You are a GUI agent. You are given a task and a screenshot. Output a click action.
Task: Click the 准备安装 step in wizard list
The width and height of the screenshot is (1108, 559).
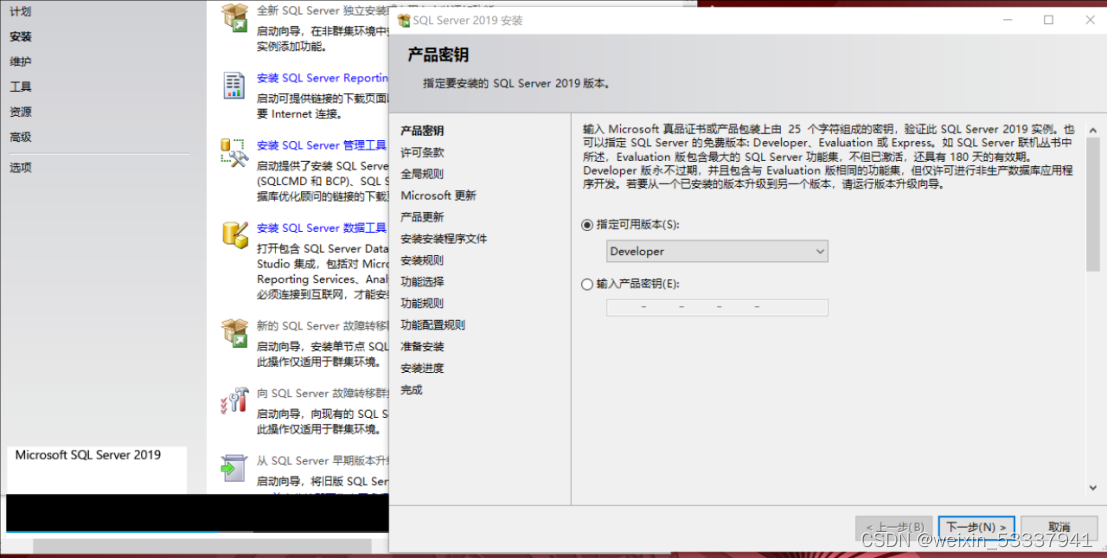[x=423, y=346]
